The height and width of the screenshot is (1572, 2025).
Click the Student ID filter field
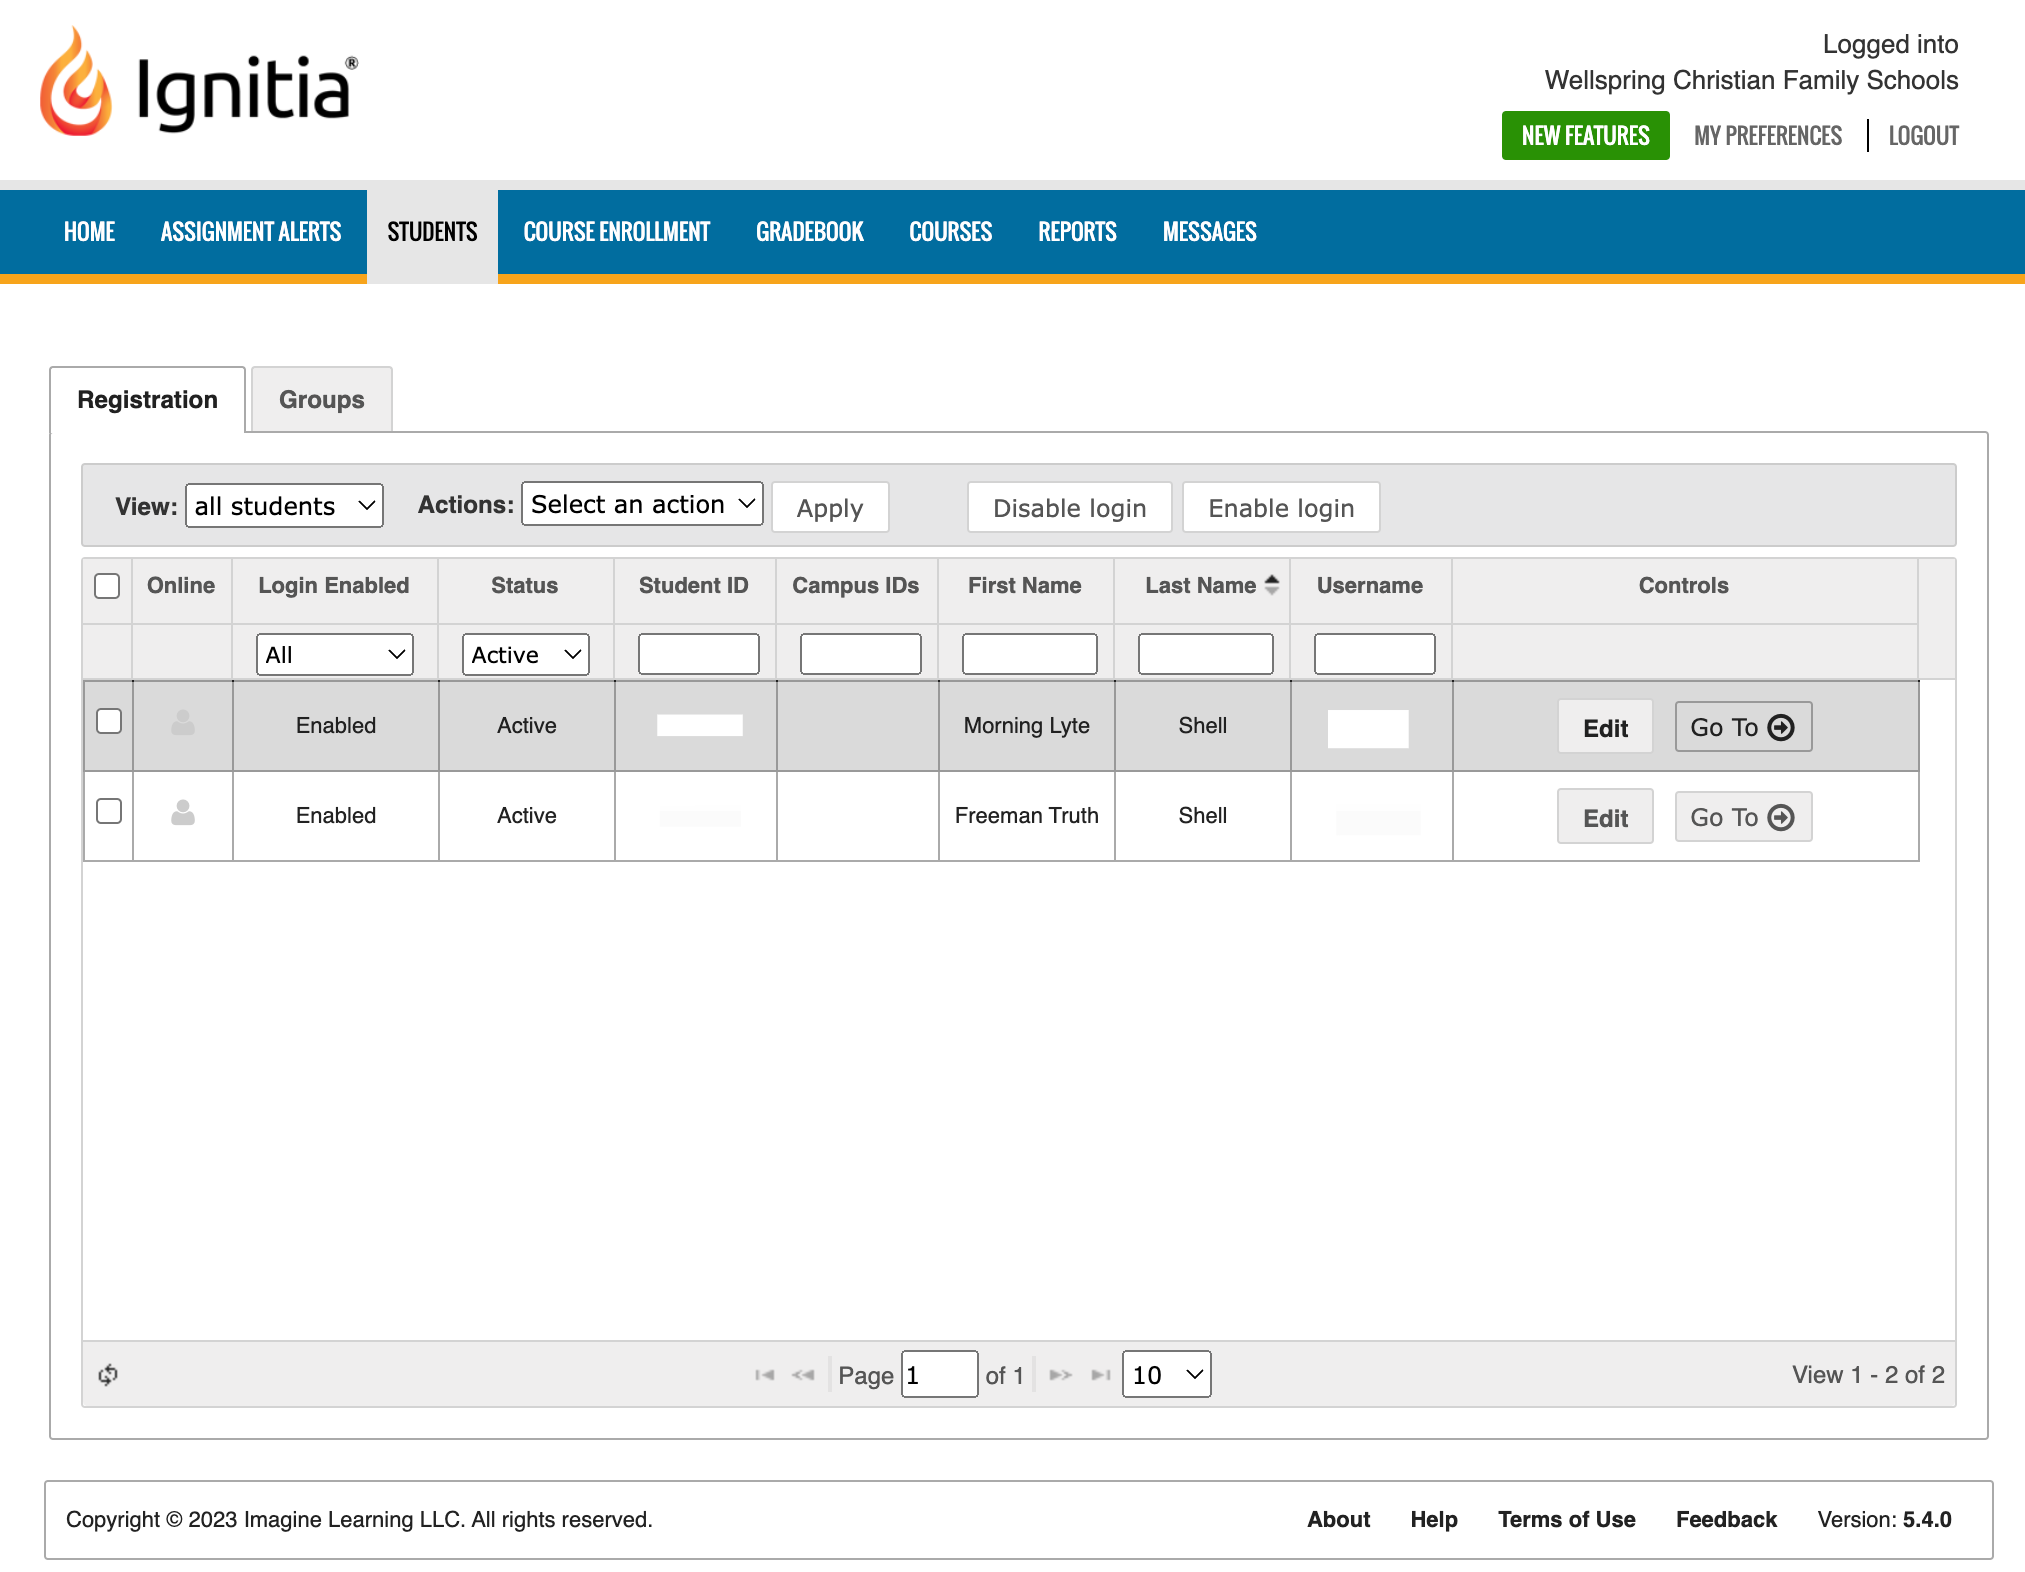(x=699, y=654)
